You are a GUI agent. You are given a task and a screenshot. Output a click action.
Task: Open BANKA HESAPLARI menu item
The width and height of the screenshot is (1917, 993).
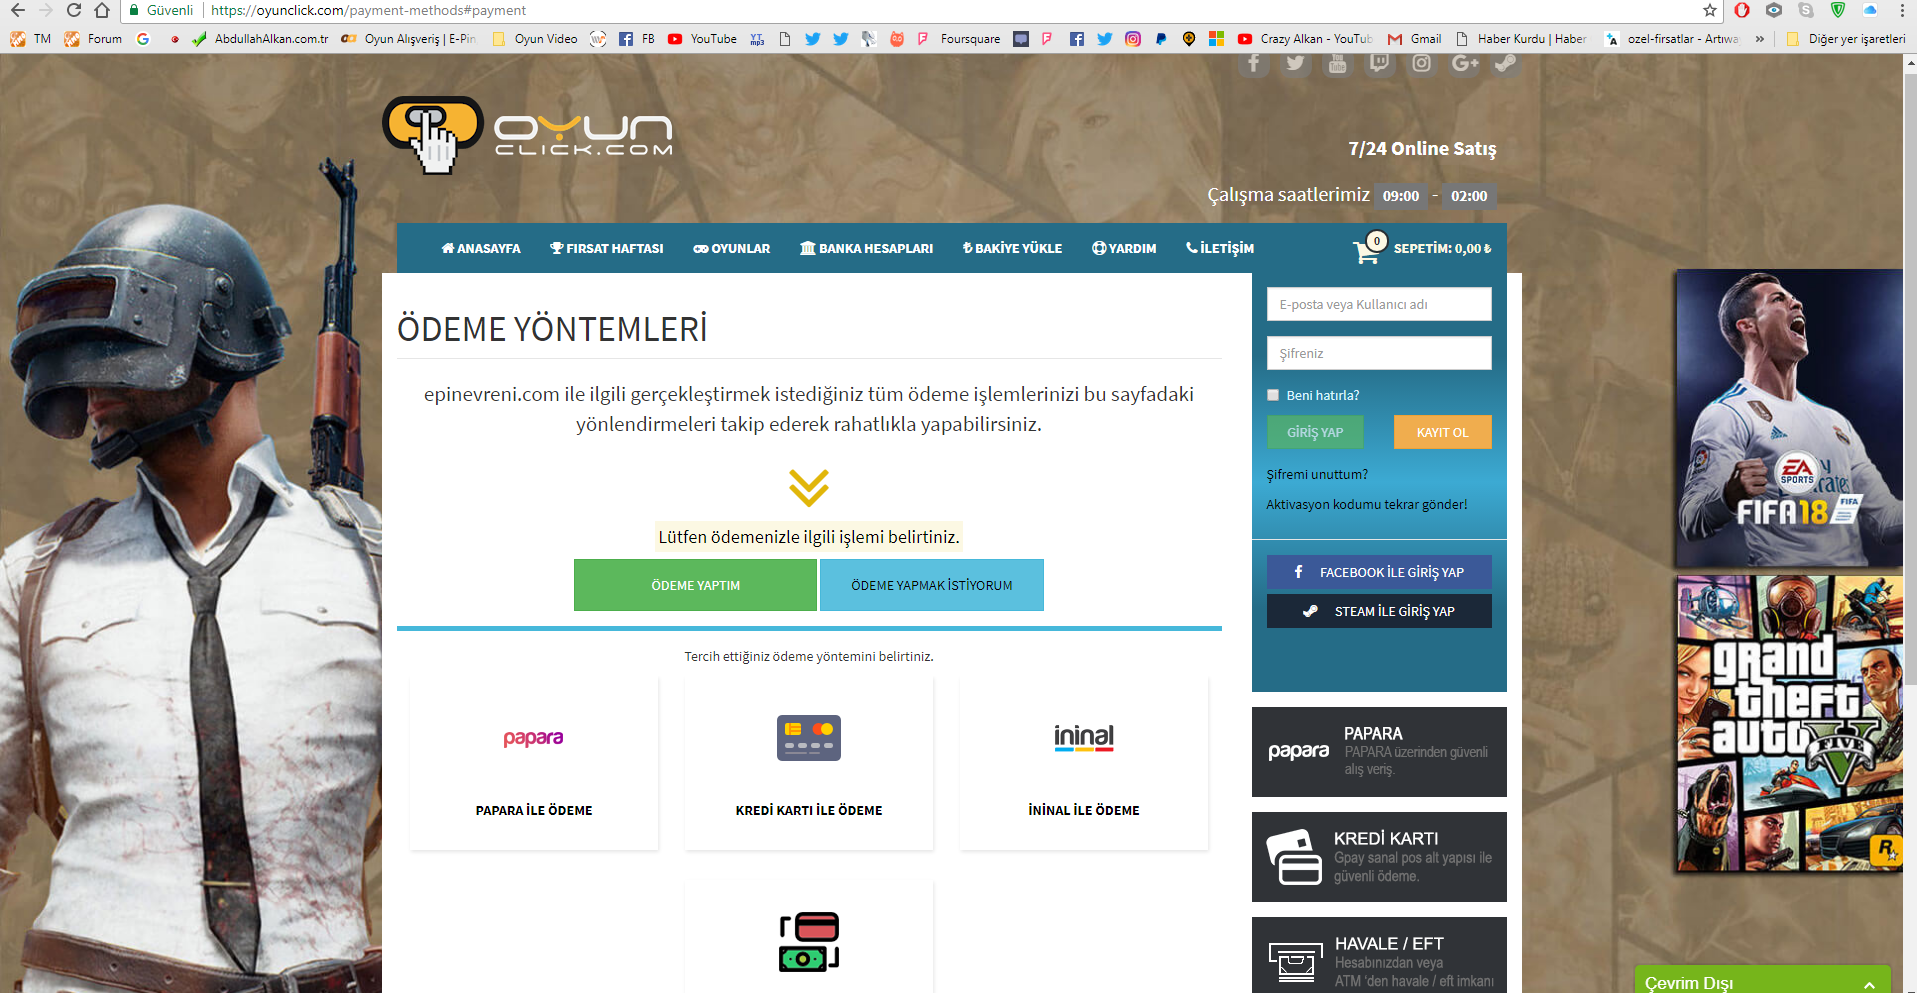(x=866, y=248)
